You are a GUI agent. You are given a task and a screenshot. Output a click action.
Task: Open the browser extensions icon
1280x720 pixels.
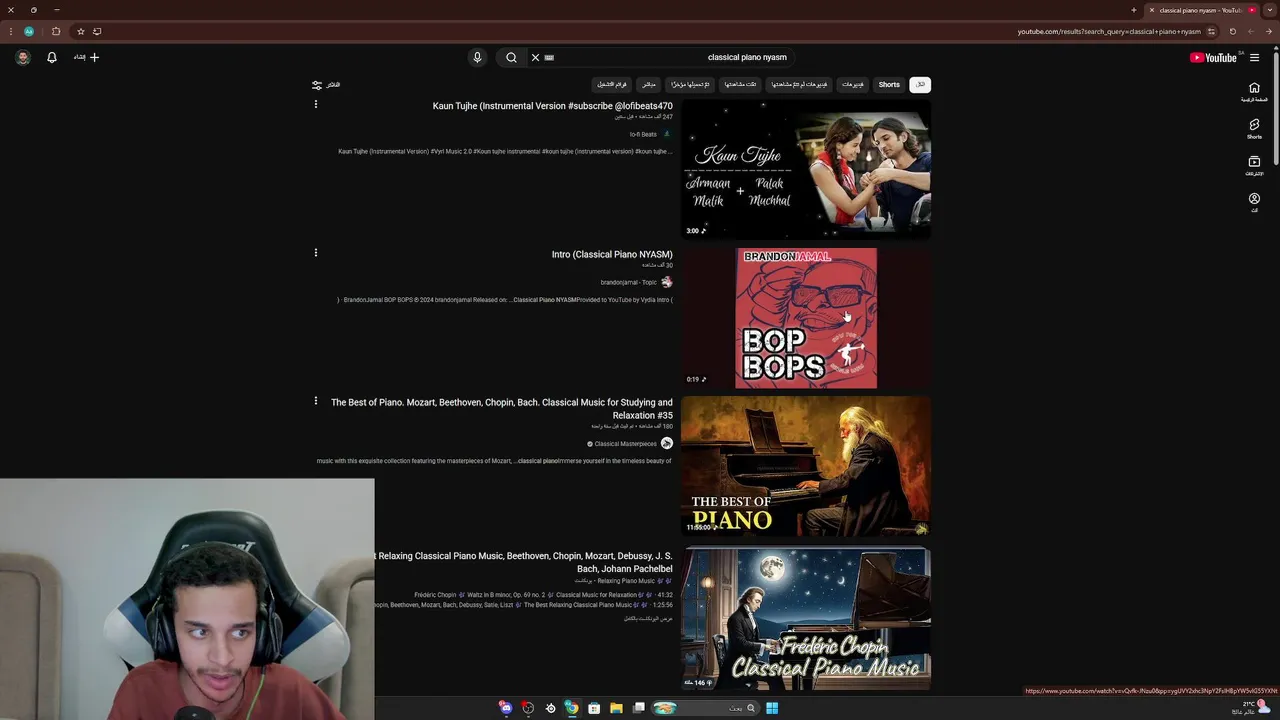click(x=56, y=31)
